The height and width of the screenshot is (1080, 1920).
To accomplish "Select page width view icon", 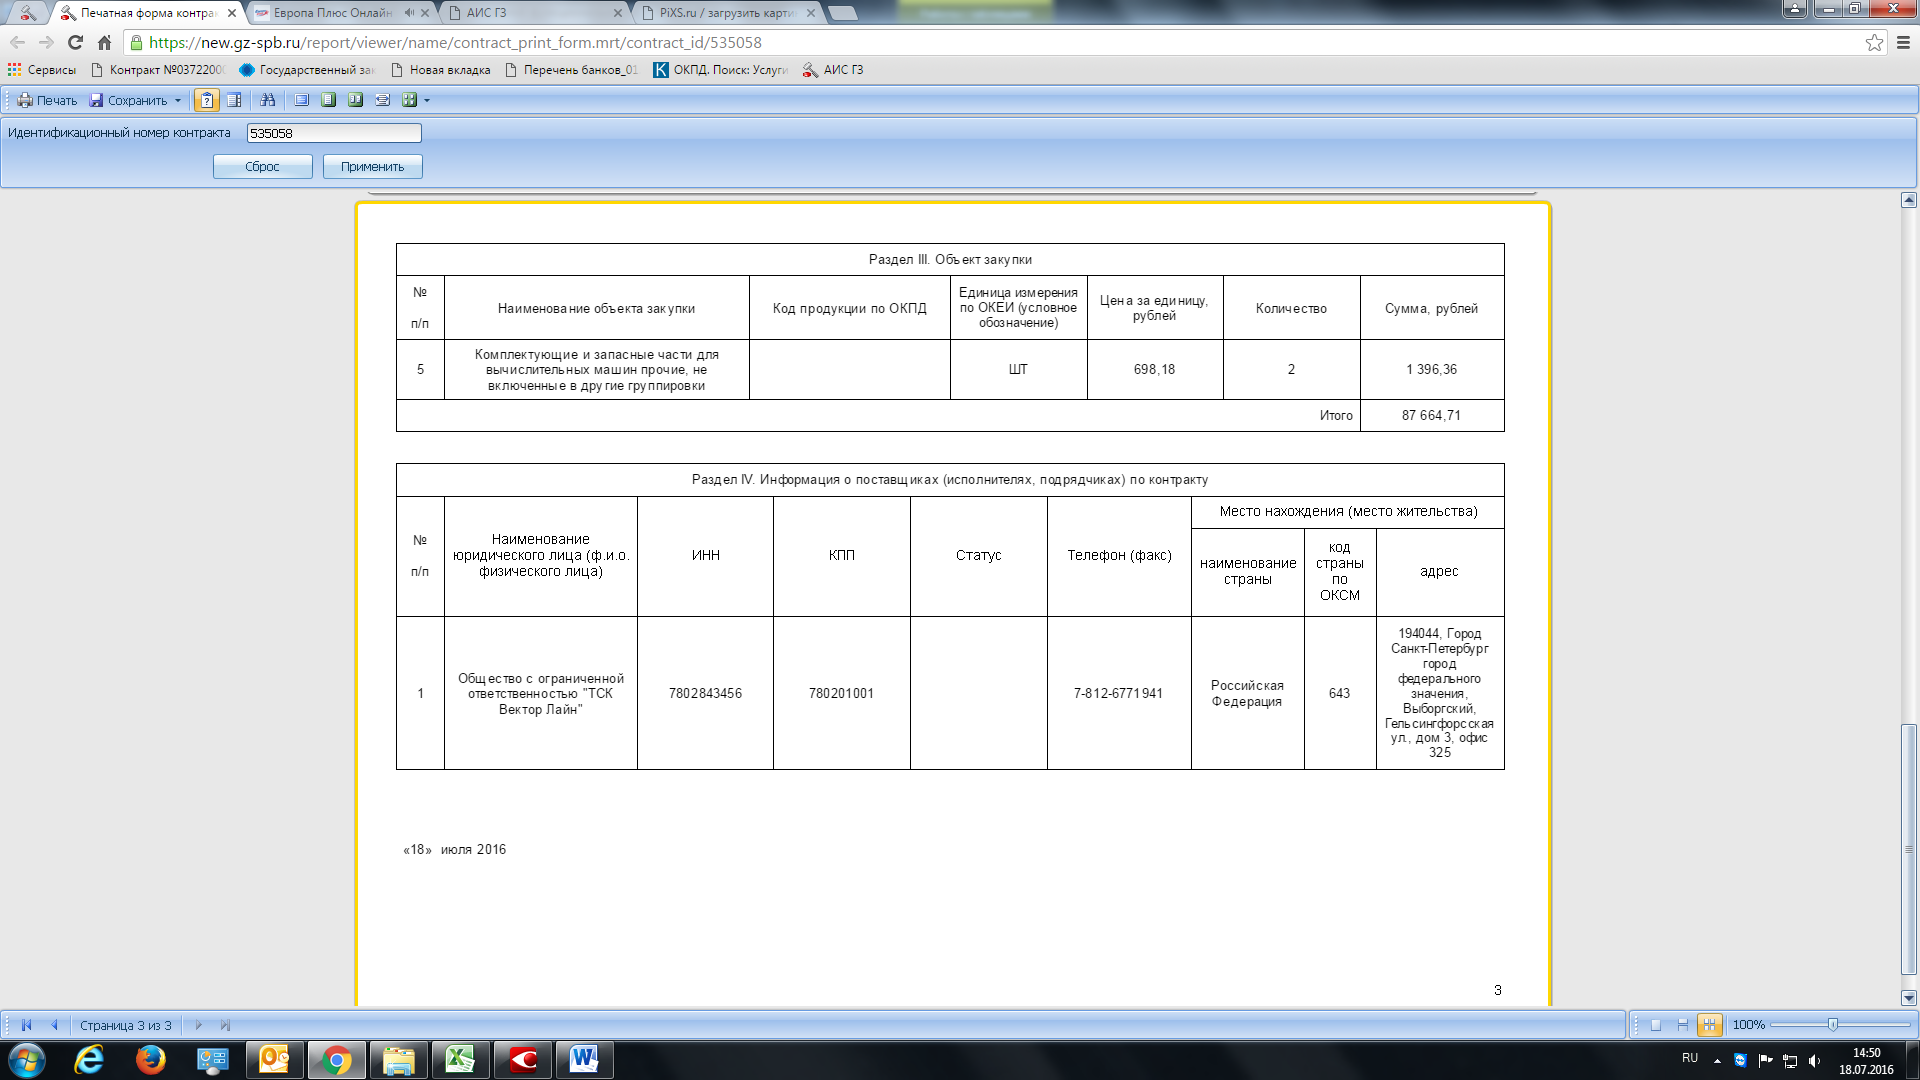I will (x=382, y=100).
